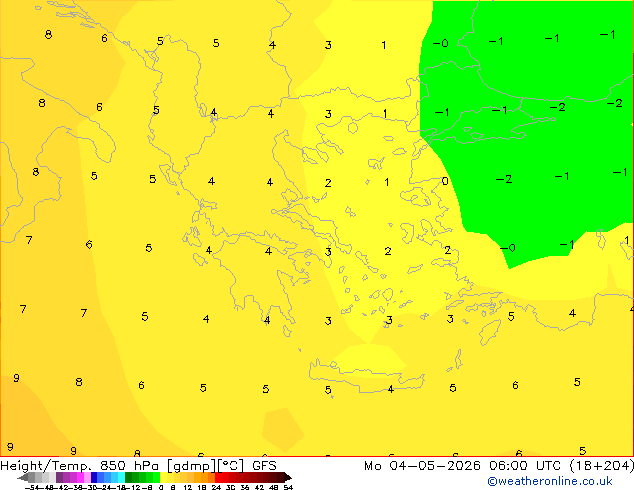Select the 06:00 UTC time label
This screenshot has height=490, width=634.
[525, 466]
